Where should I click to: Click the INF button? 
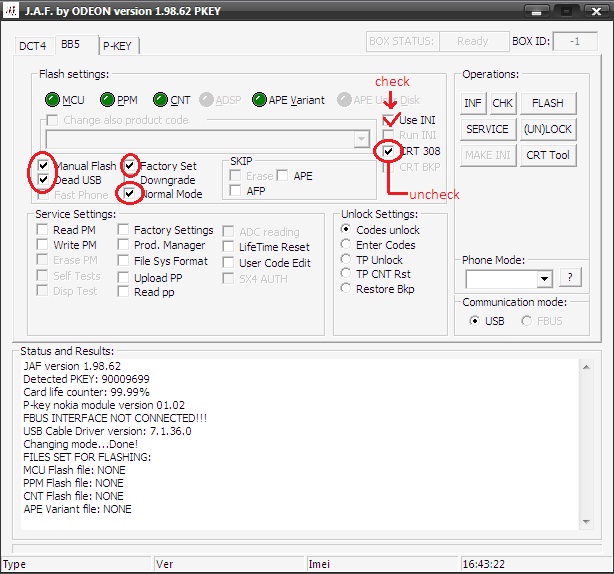[473, 103]
